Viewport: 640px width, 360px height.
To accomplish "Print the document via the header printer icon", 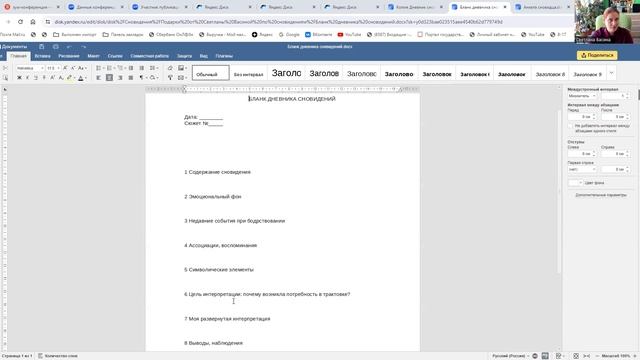I will (x=56, y=47).
